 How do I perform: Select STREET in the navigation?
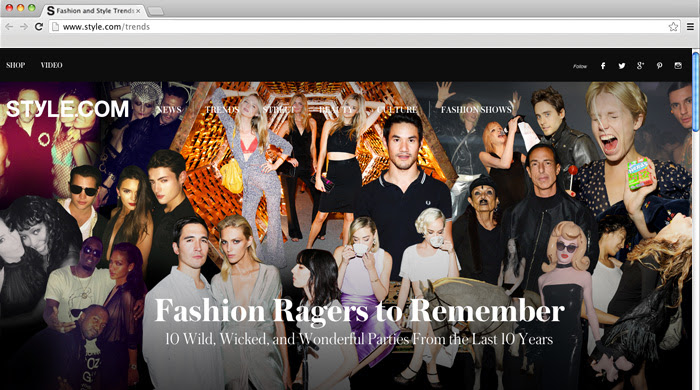coord(278,110)
